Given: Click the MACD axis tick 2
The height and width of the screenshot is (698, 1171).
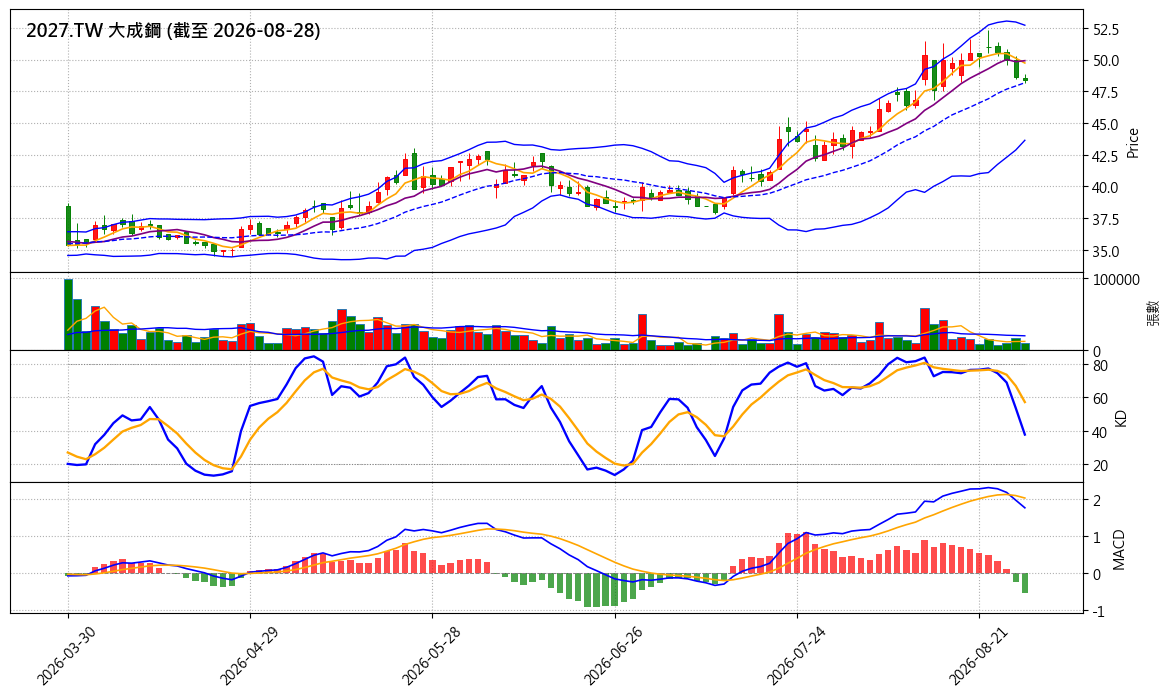Looking at the screenshot, I should point(1097,501).
